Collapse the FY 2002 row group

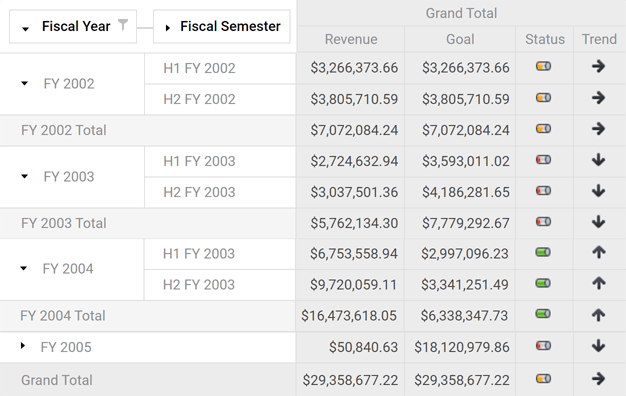point(24,83)
